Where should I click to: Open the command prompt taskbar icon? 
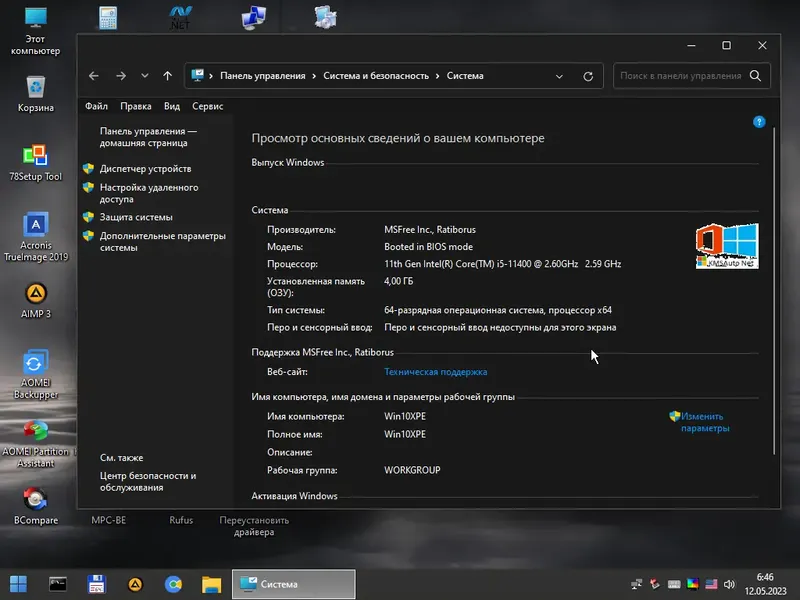tap(58, 584)
